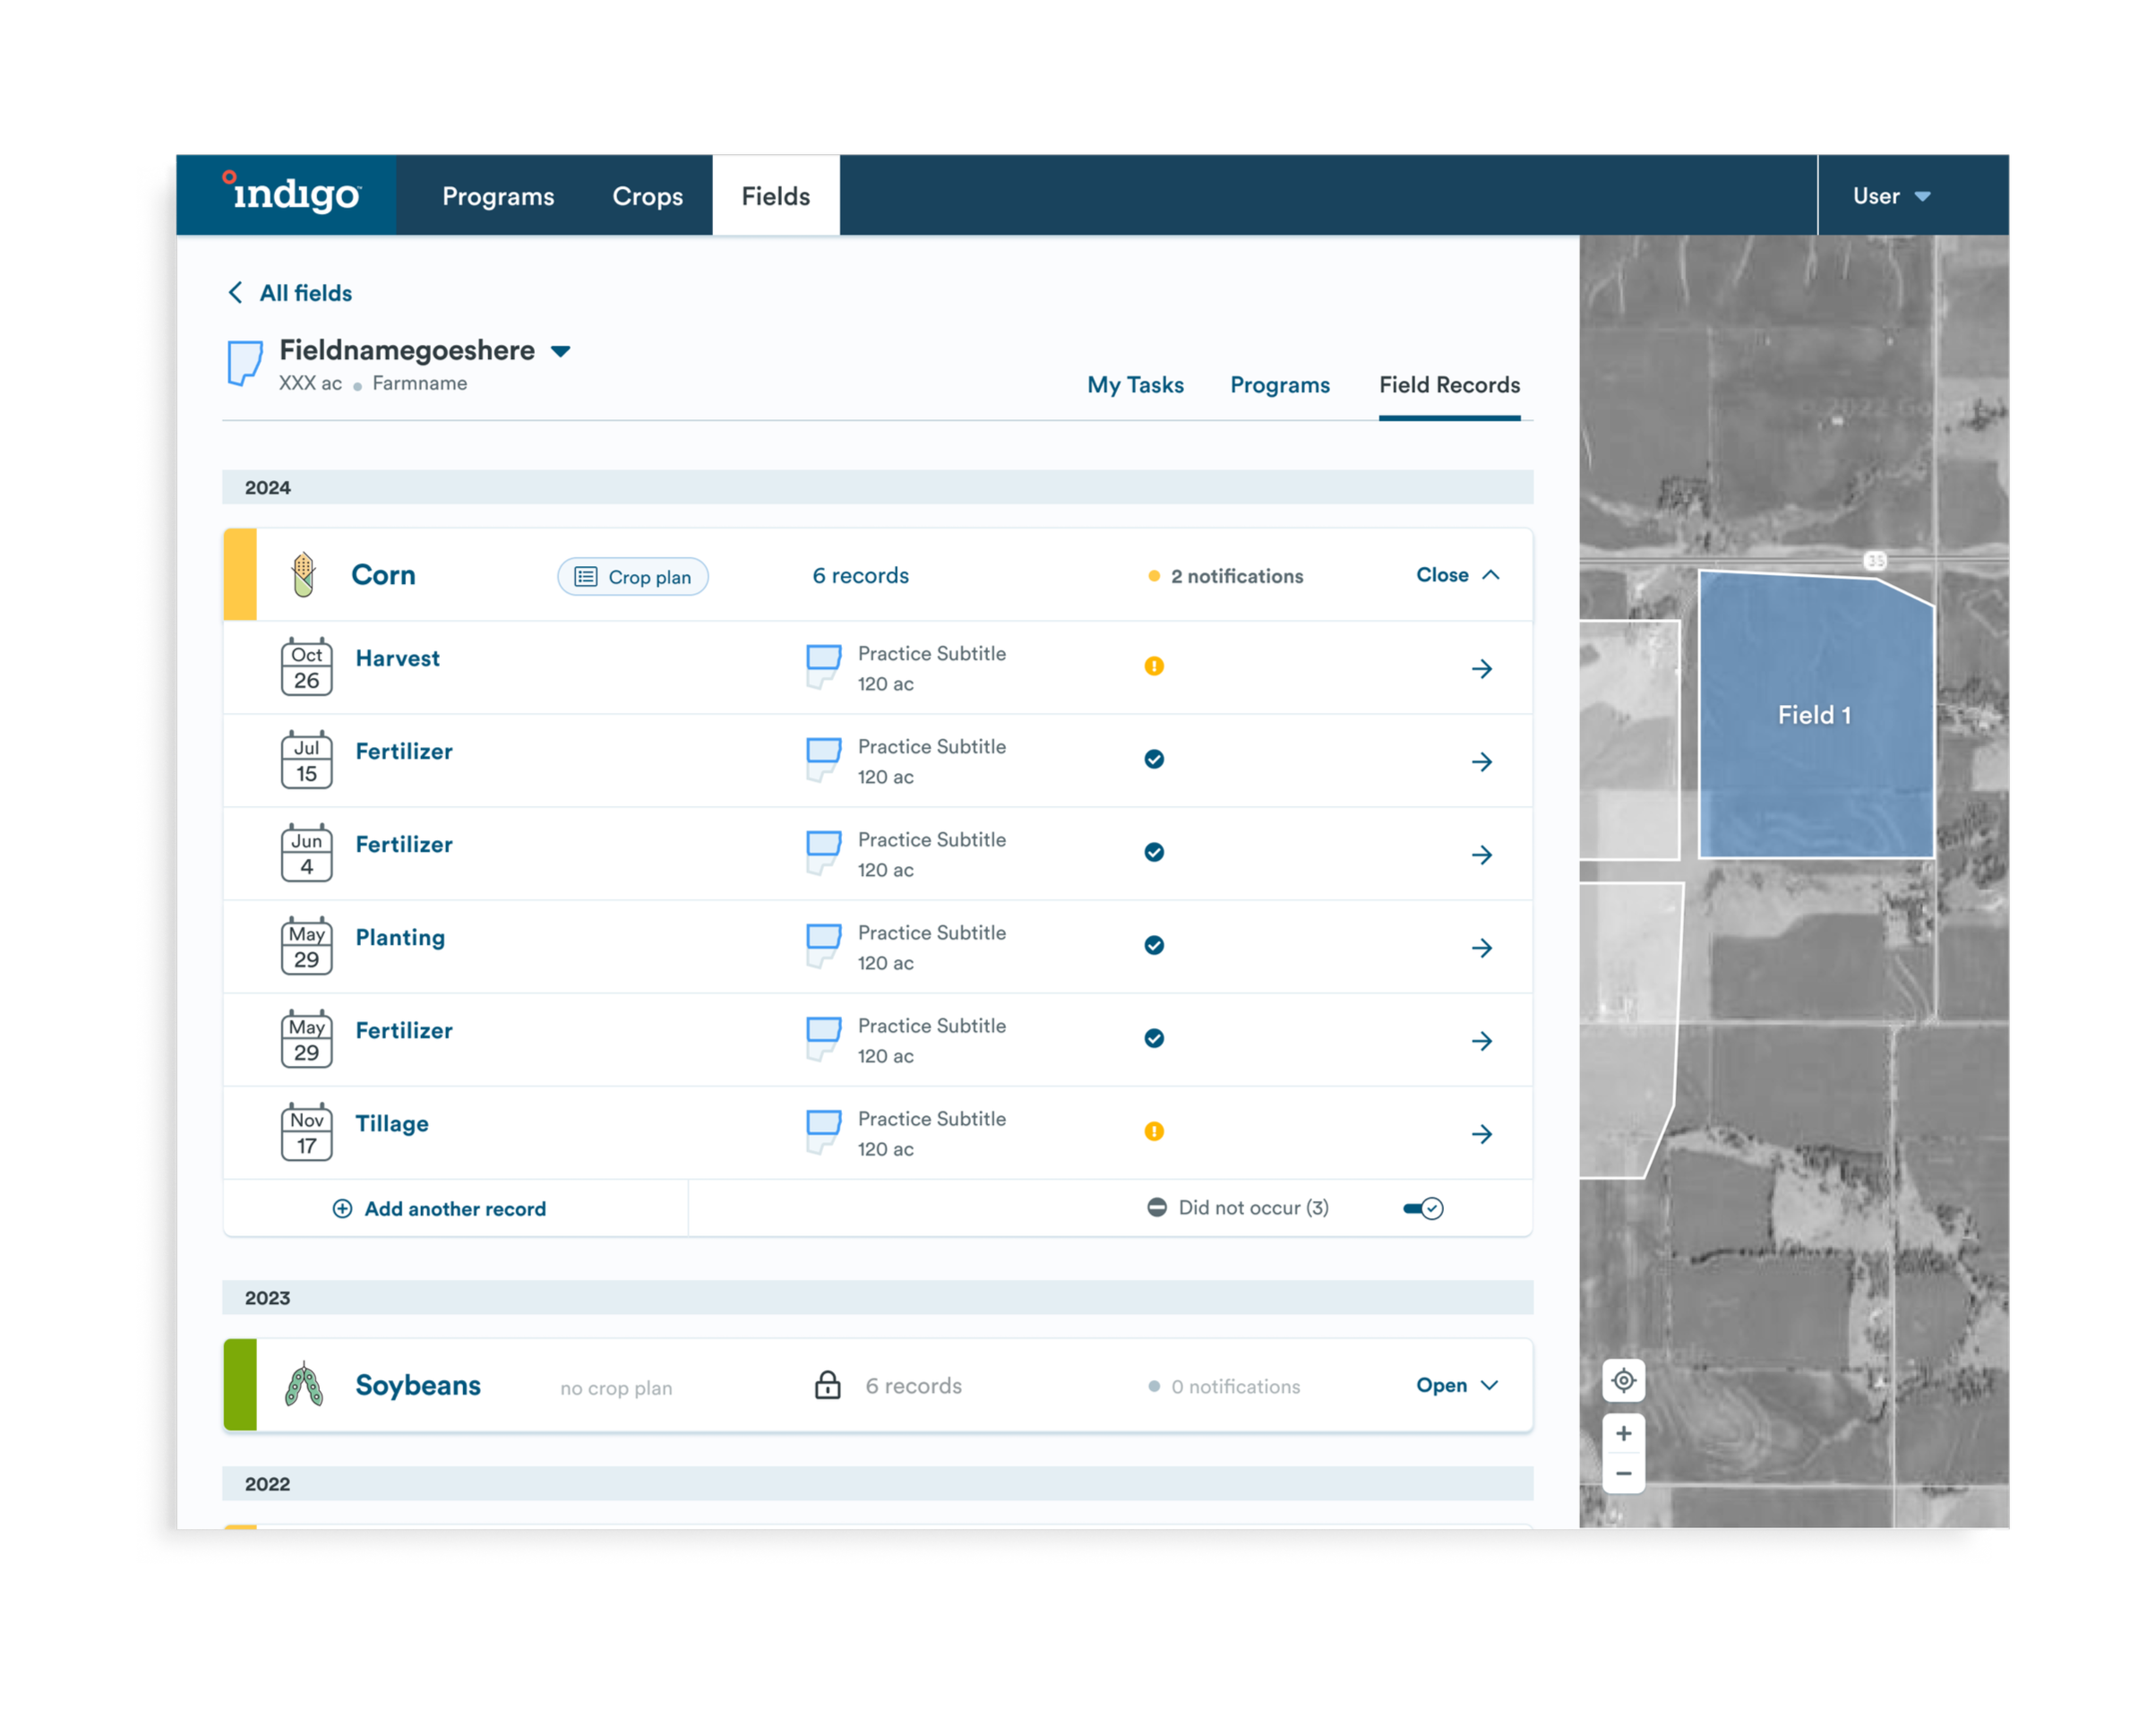
Task: Toggle the Did not occur switch
Action: tap(1423, 1208)
